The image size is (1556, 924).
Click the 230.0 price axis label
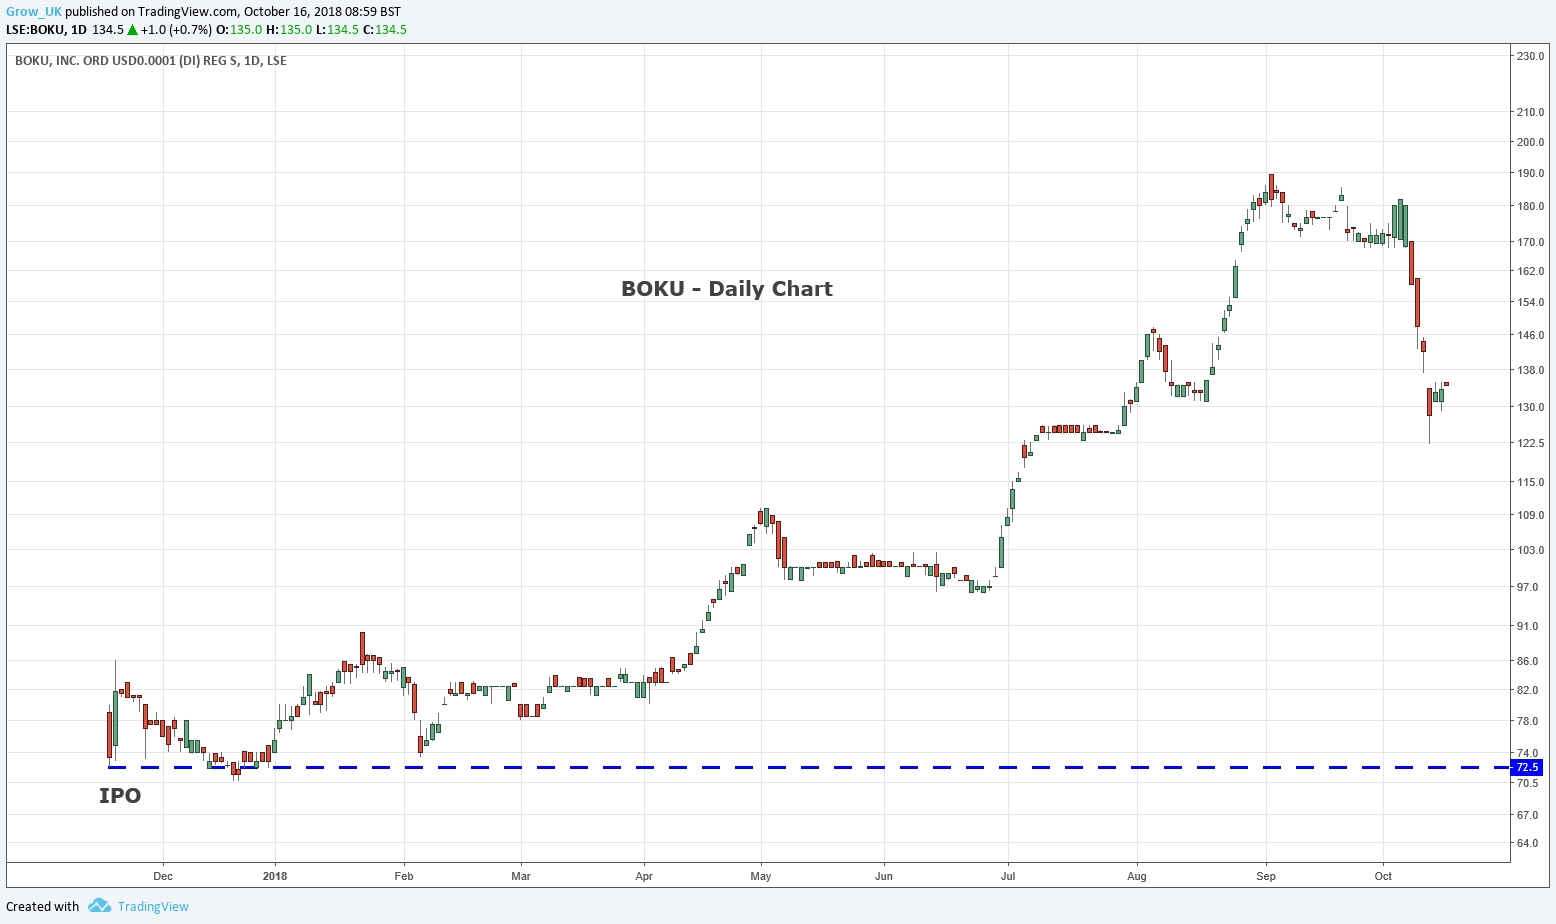tap(1530, 56)
